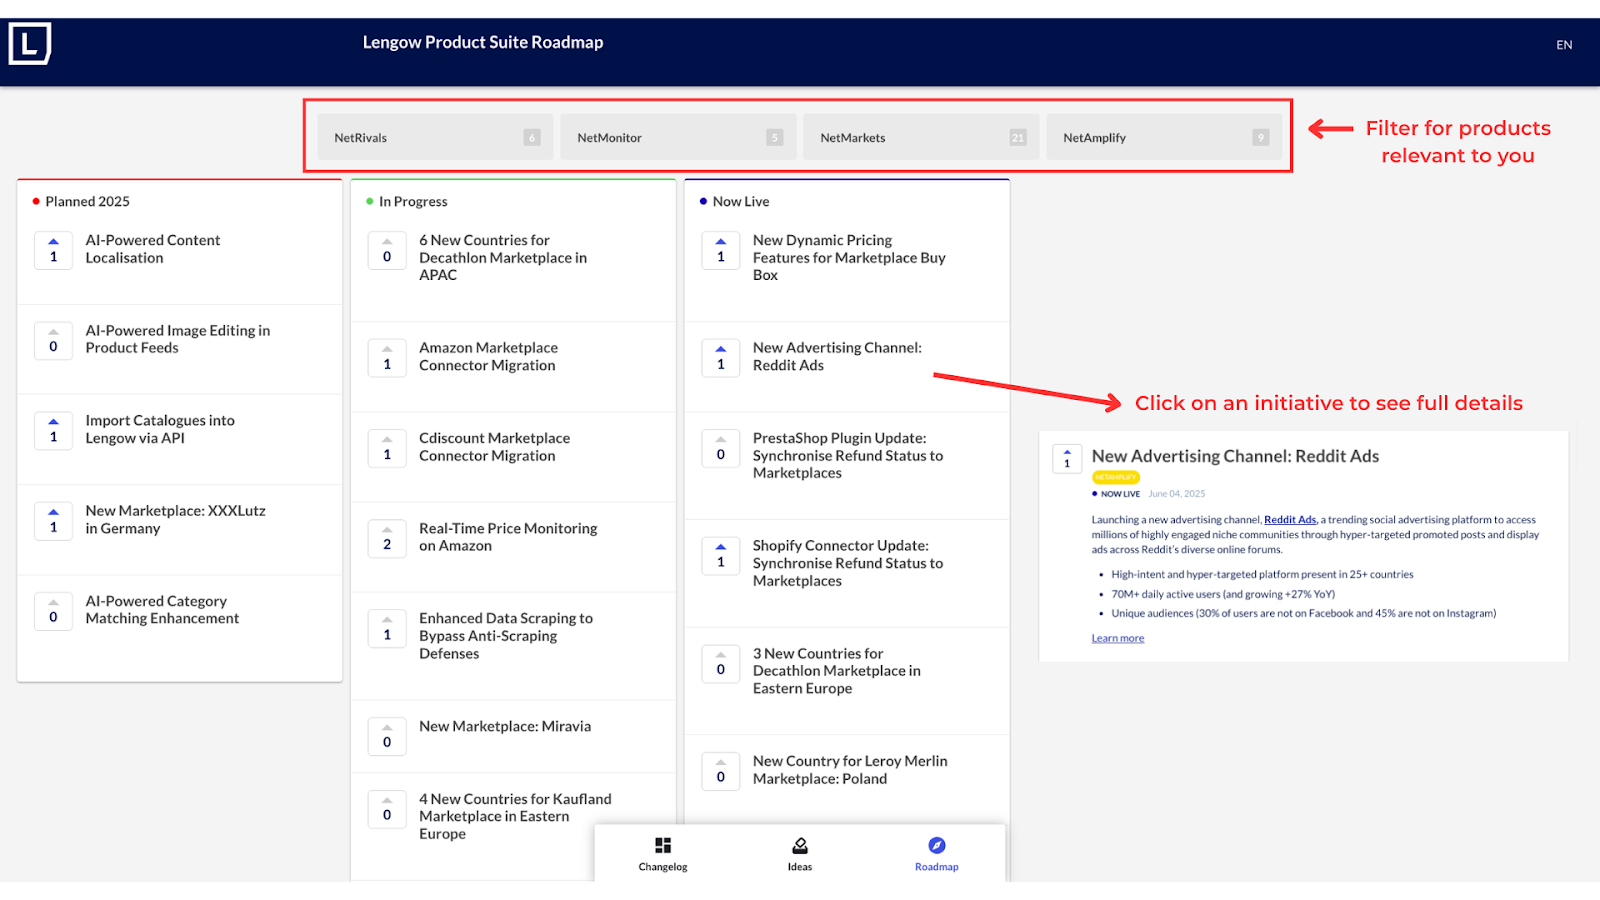Open the Ideas tab icon
This screenshot has width=1600, height=900.
point(800,846)
